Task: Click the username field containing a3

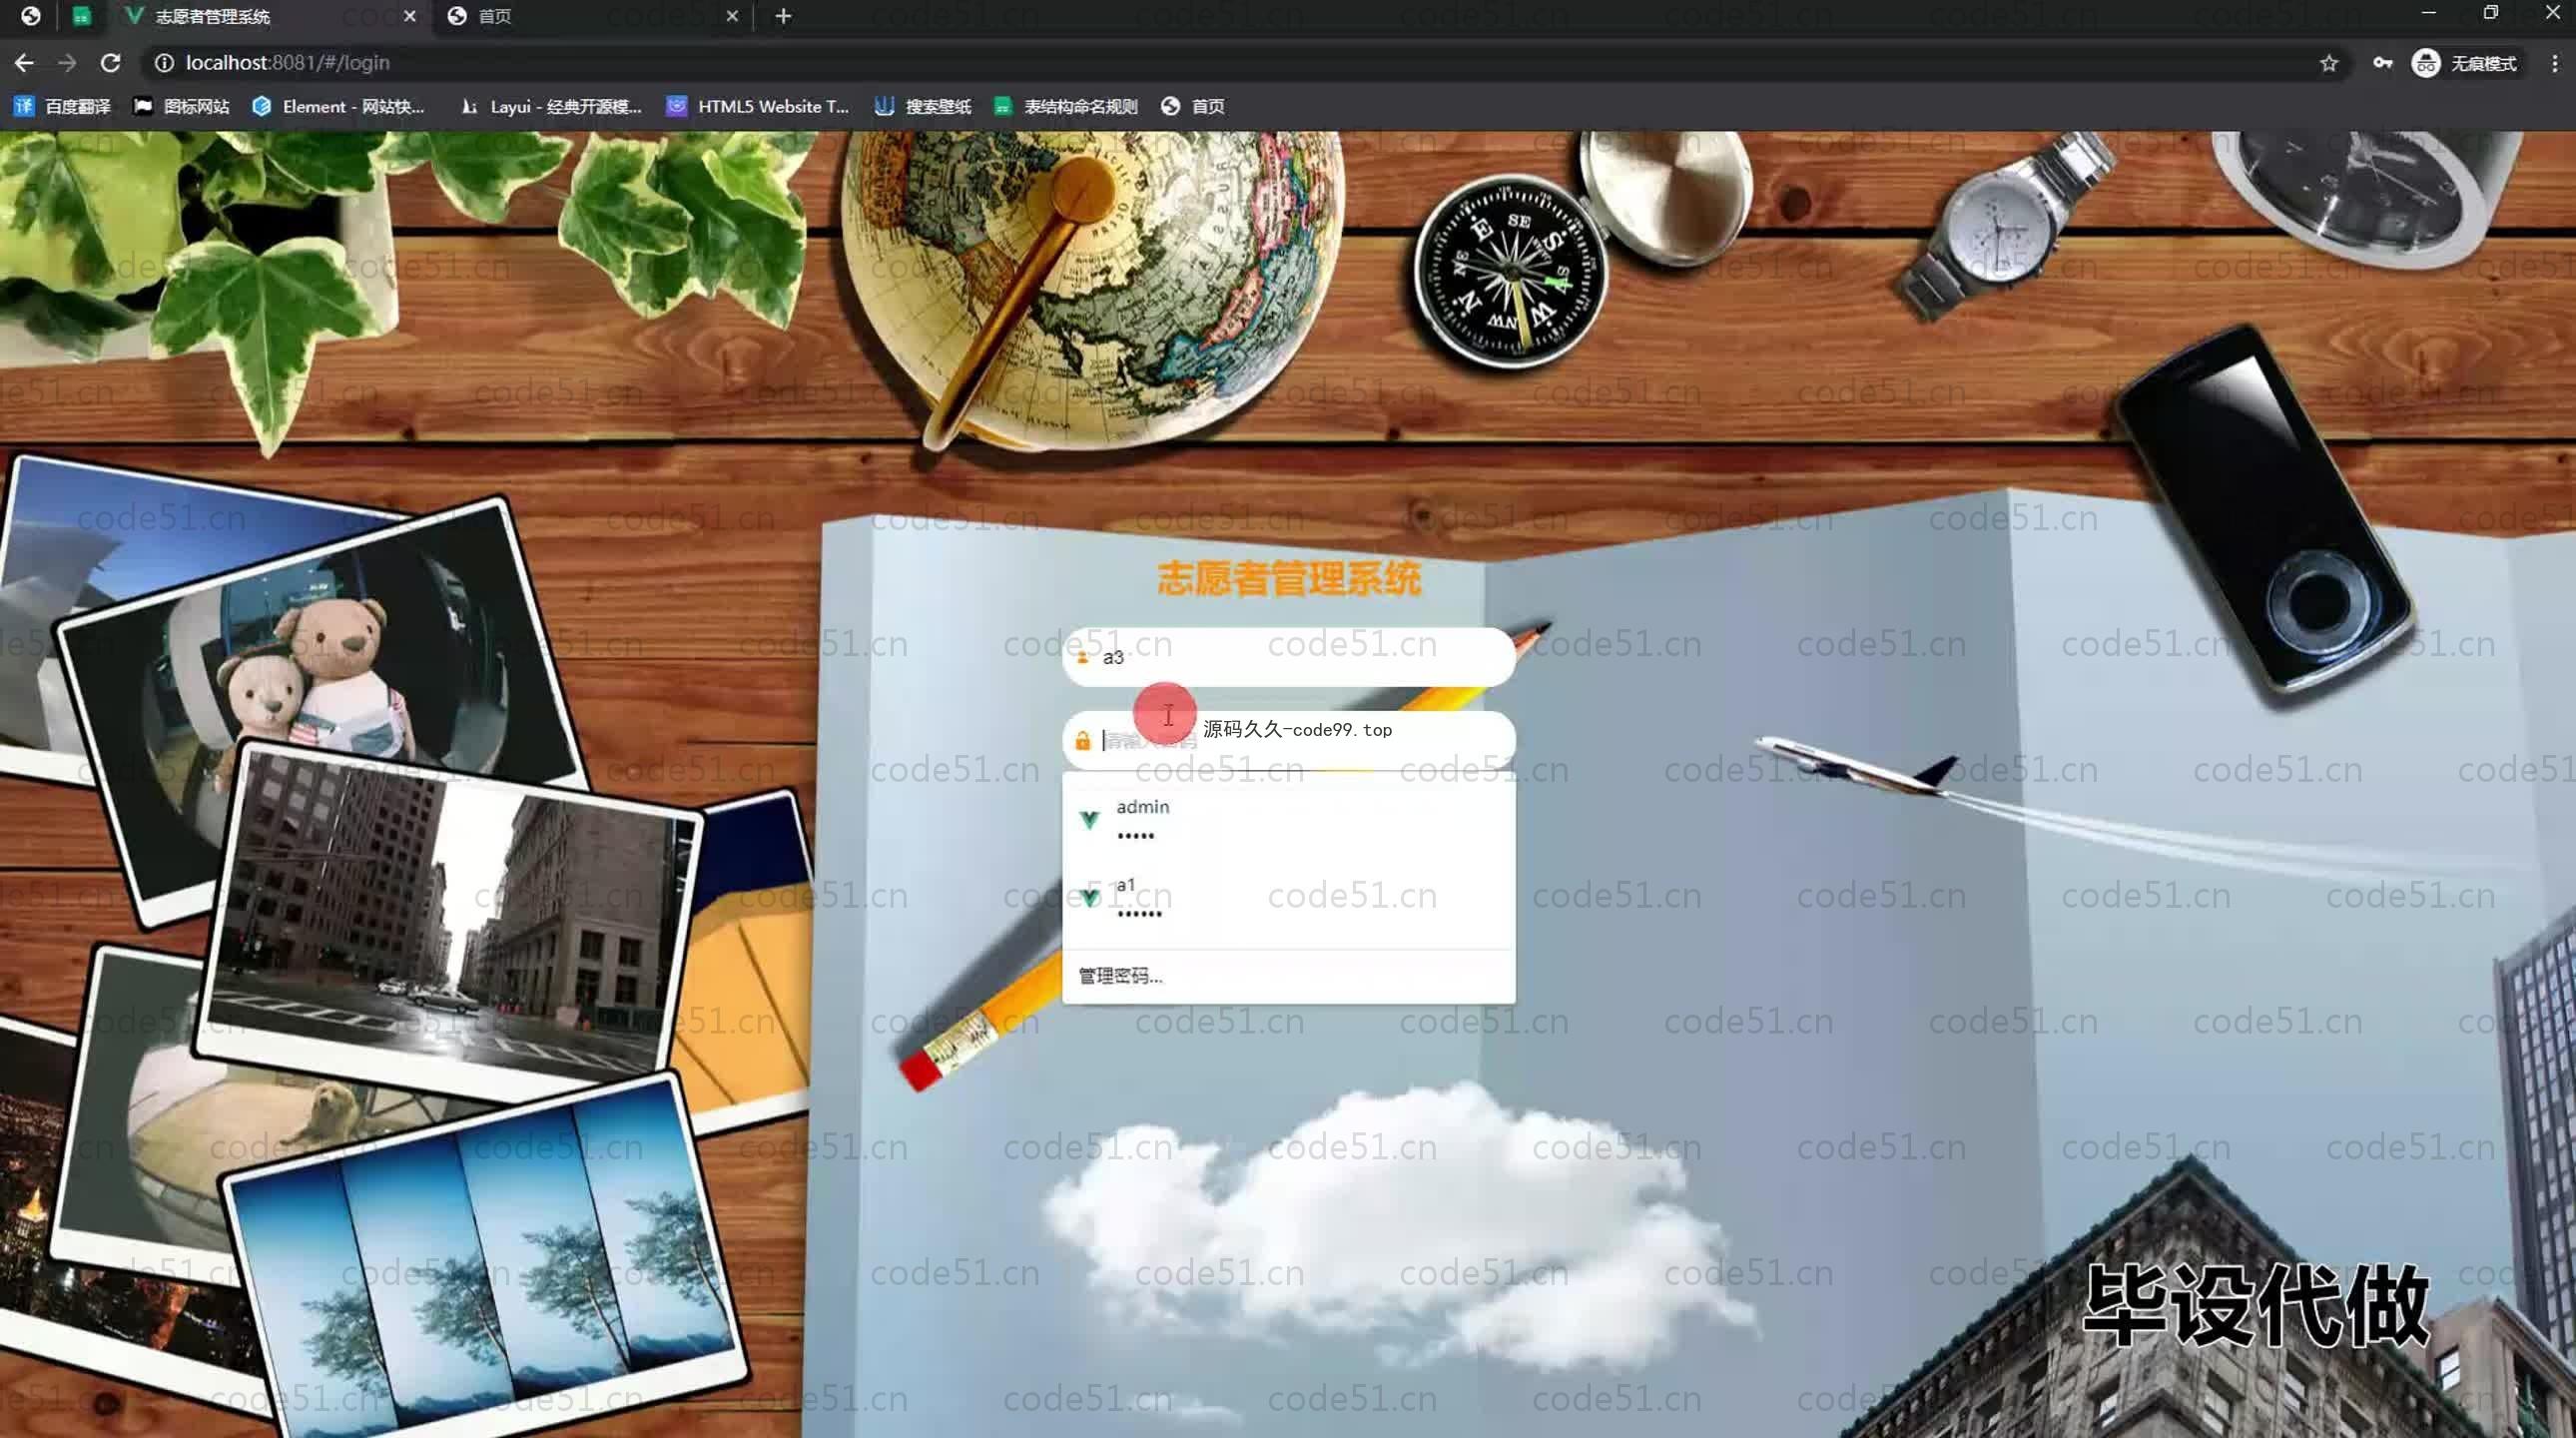Action: point(1288,657)
